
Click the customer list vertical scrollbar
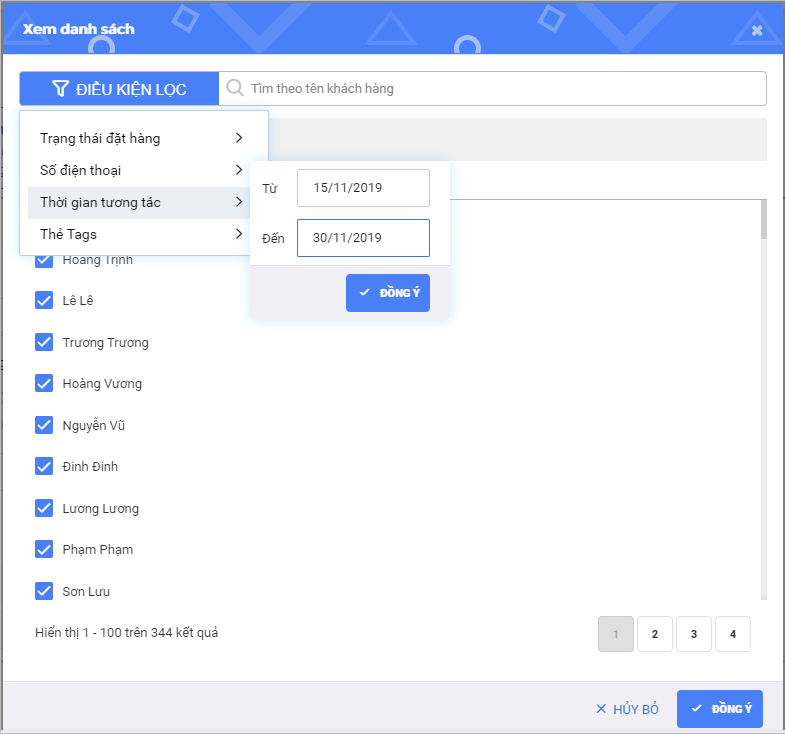coord(763,400)
